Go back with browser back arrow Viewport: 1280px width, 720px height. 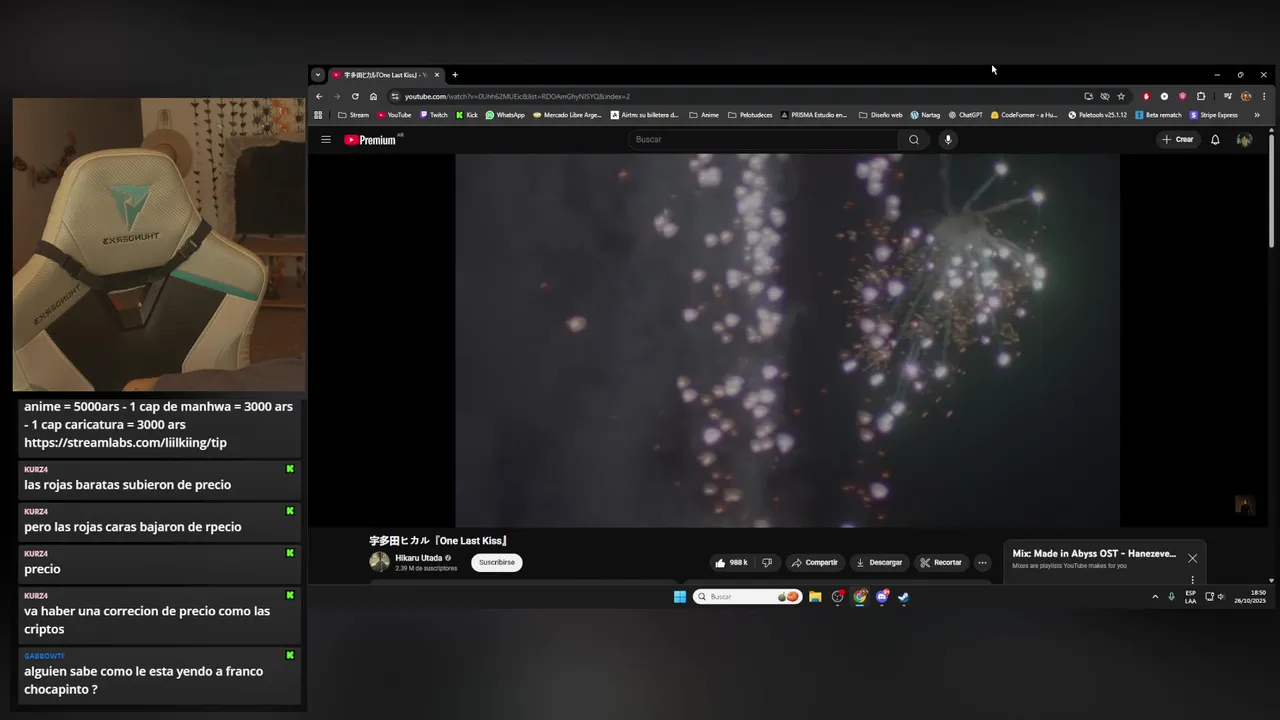(319, 96)
